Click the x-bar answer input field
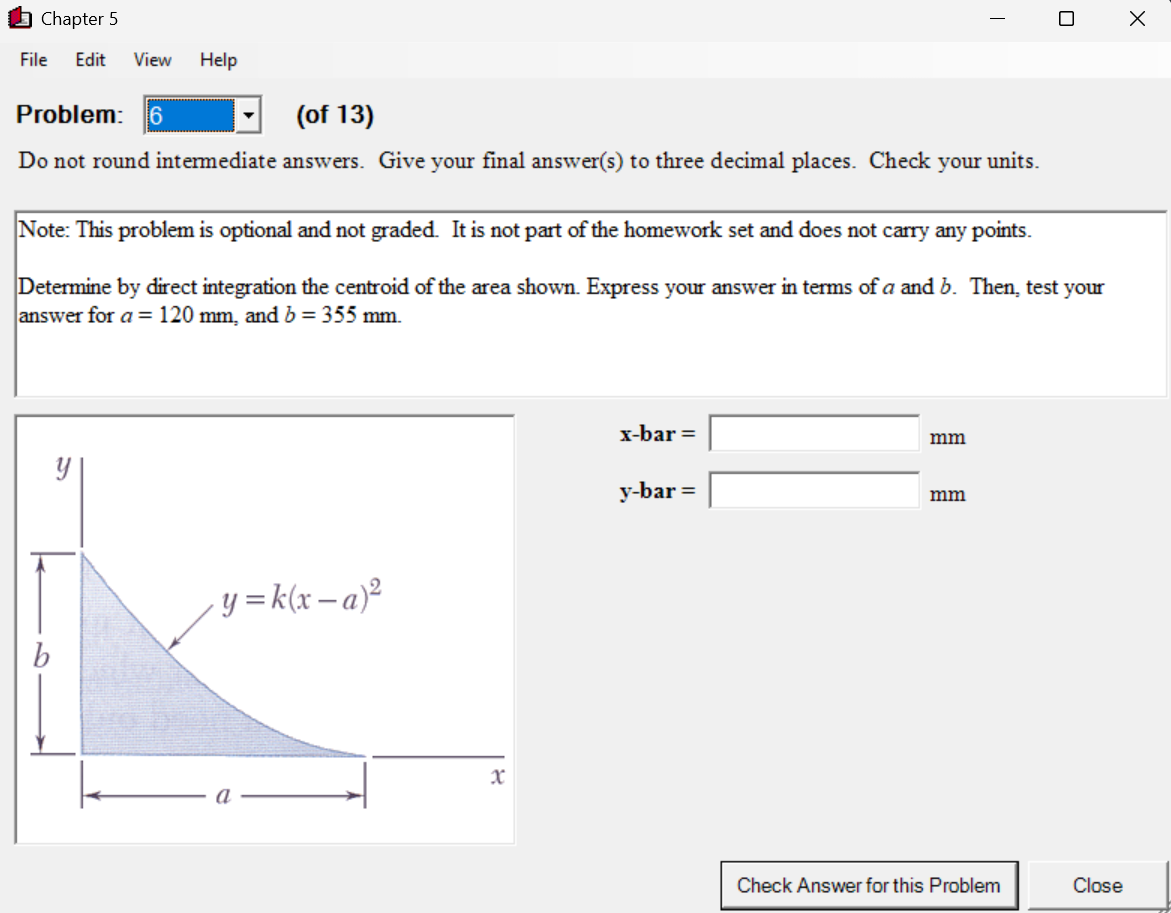Screen dimensions: 1171x913 [813, 432]
